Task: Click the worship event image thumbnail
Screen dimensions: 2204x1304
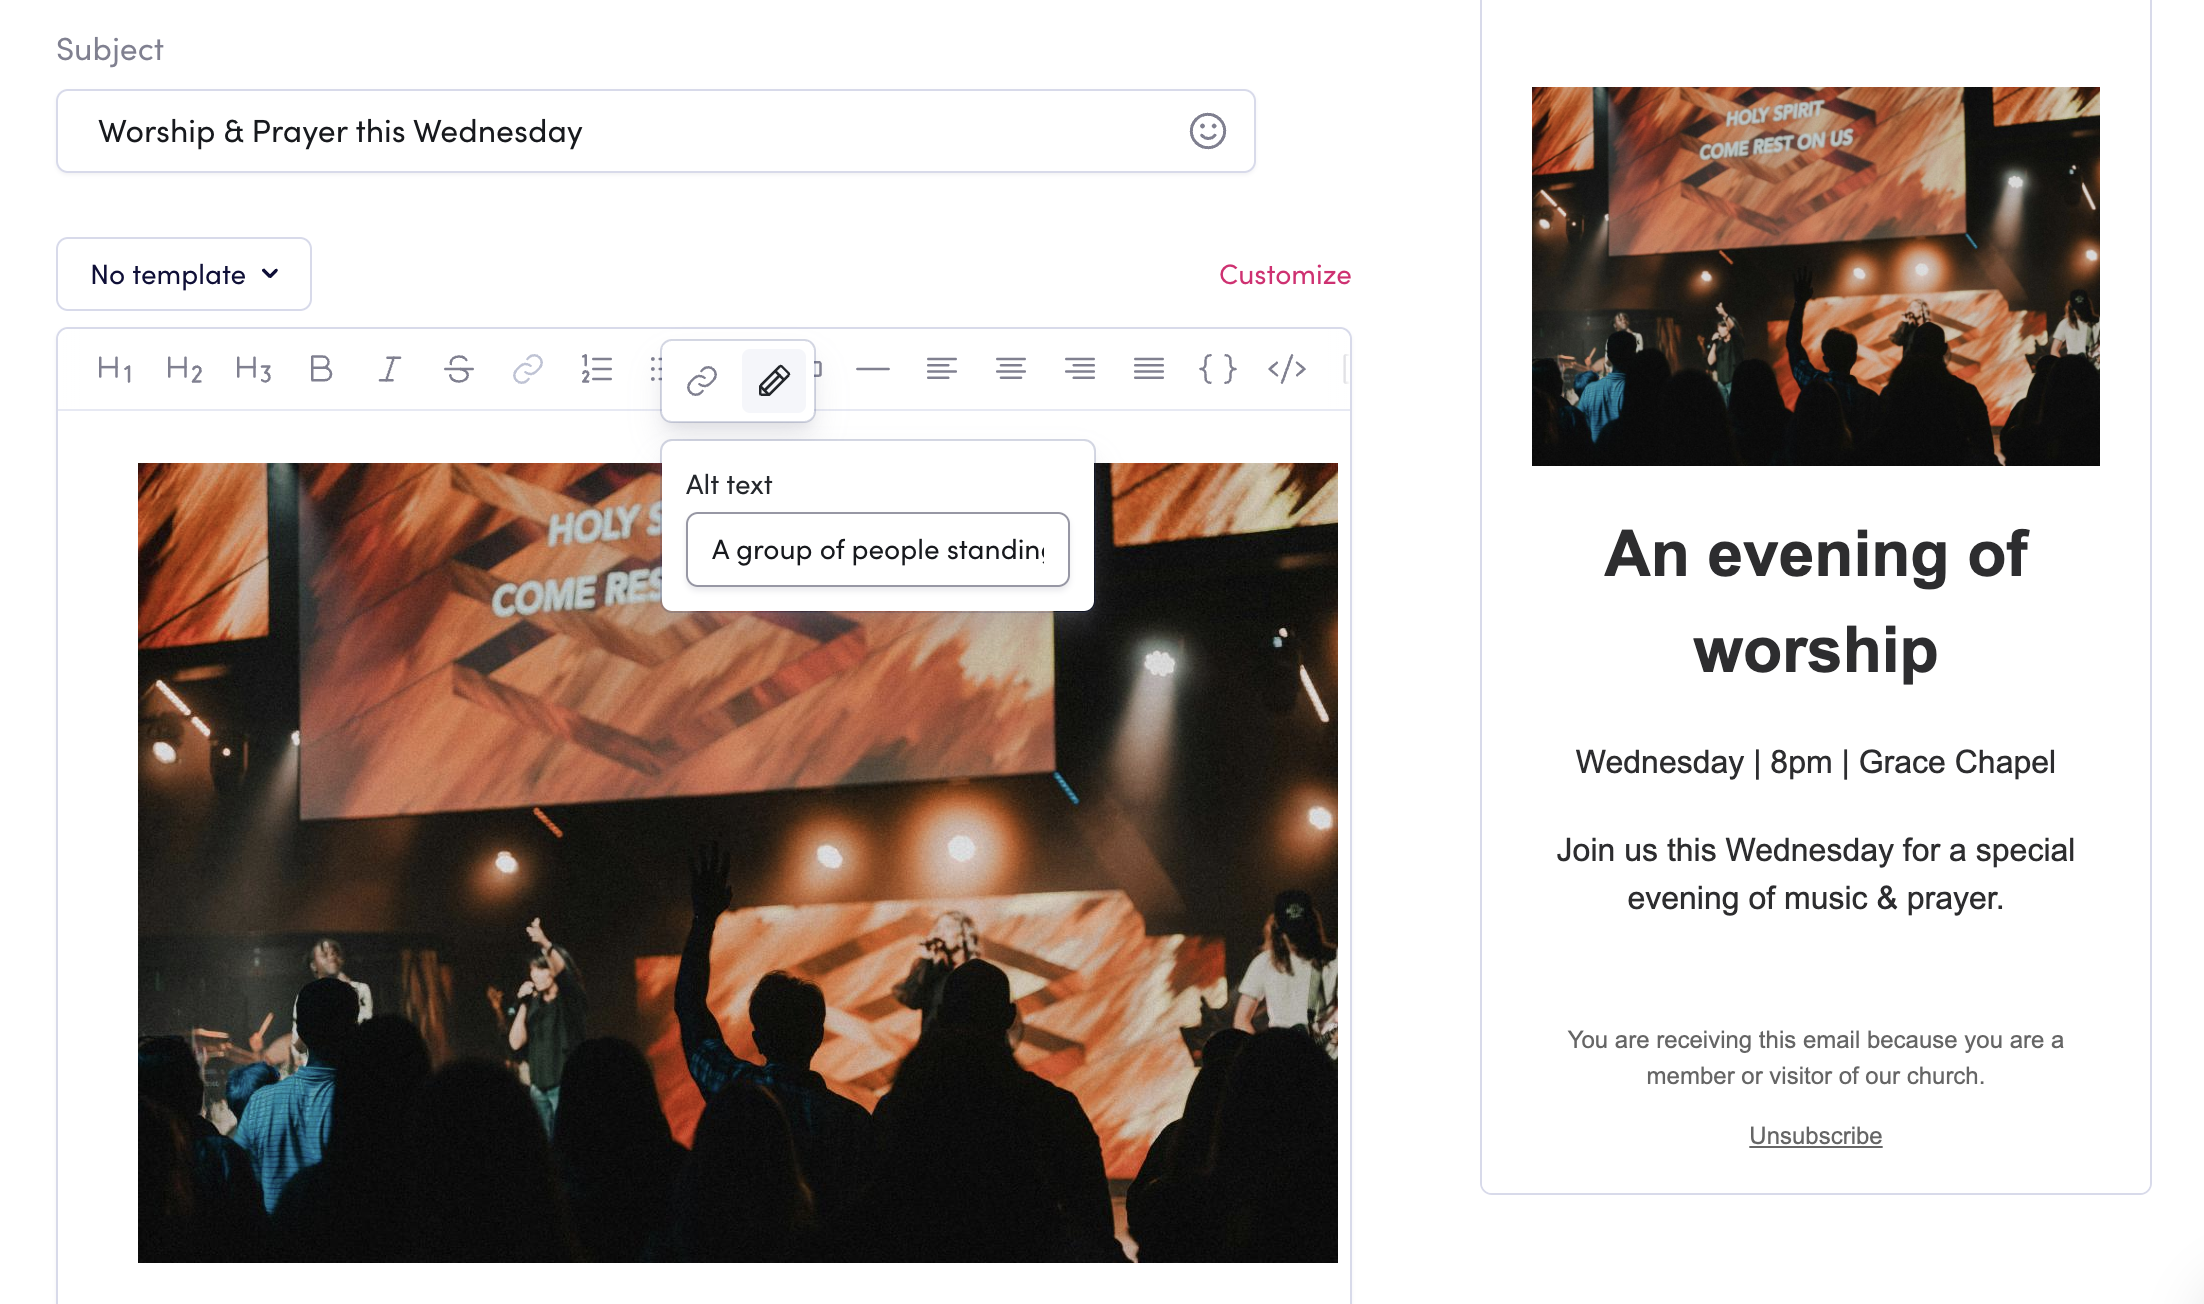Action: [1814, 276]
